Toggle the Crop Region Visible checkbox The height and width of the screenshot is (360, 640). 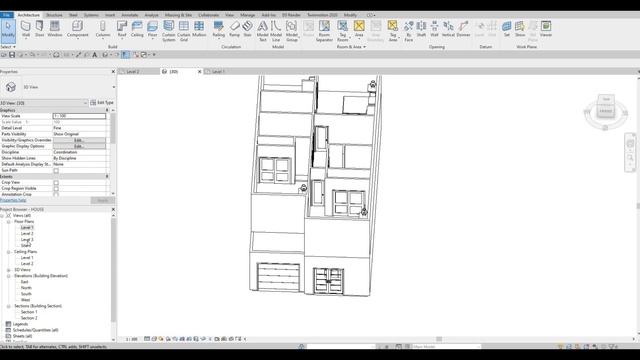[56, 189]
